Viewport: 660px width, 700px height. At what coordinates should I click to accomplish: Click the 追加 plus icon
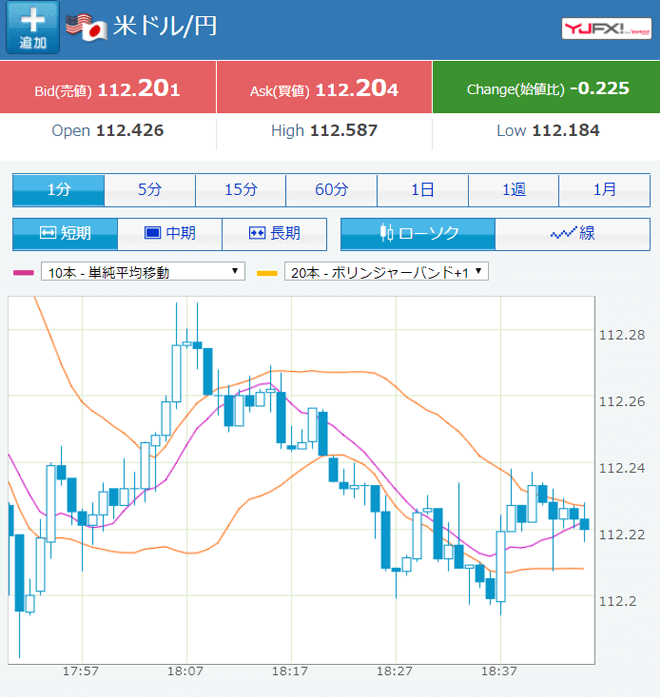(33, 28)
